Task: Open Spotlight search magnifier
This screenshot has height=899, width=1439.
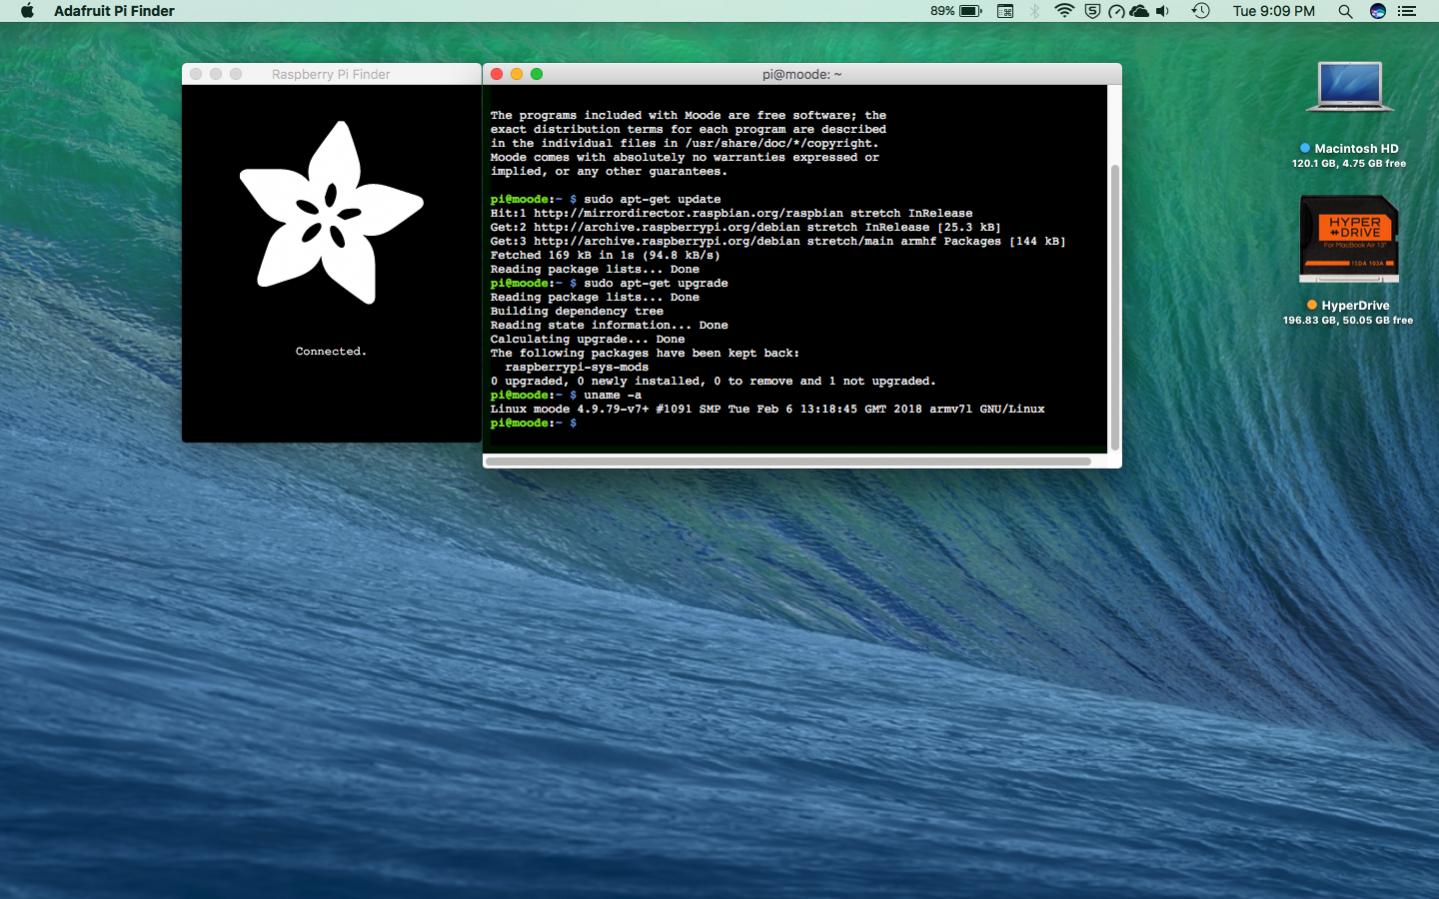Action: 1345,11
